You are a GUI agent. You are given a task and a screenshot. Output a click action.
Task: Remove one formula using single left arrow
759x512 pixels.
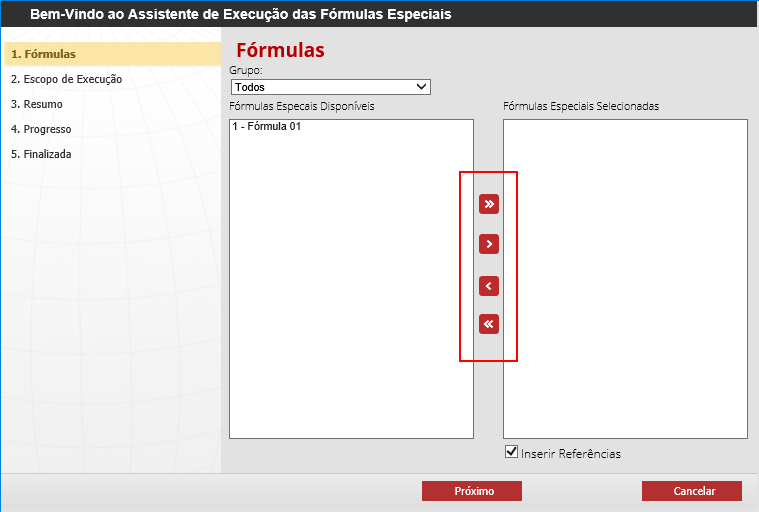489,286
